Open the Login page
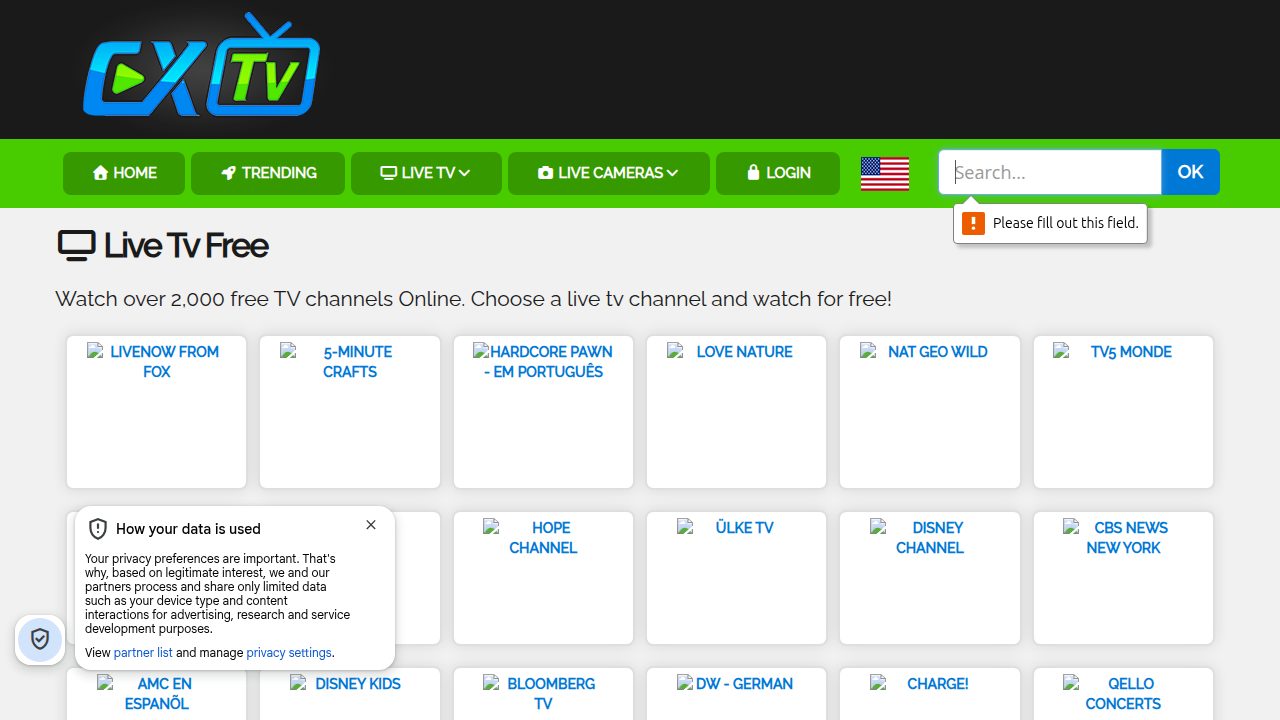This screenshot has width=1280, height=720. [x=778, y=173]
